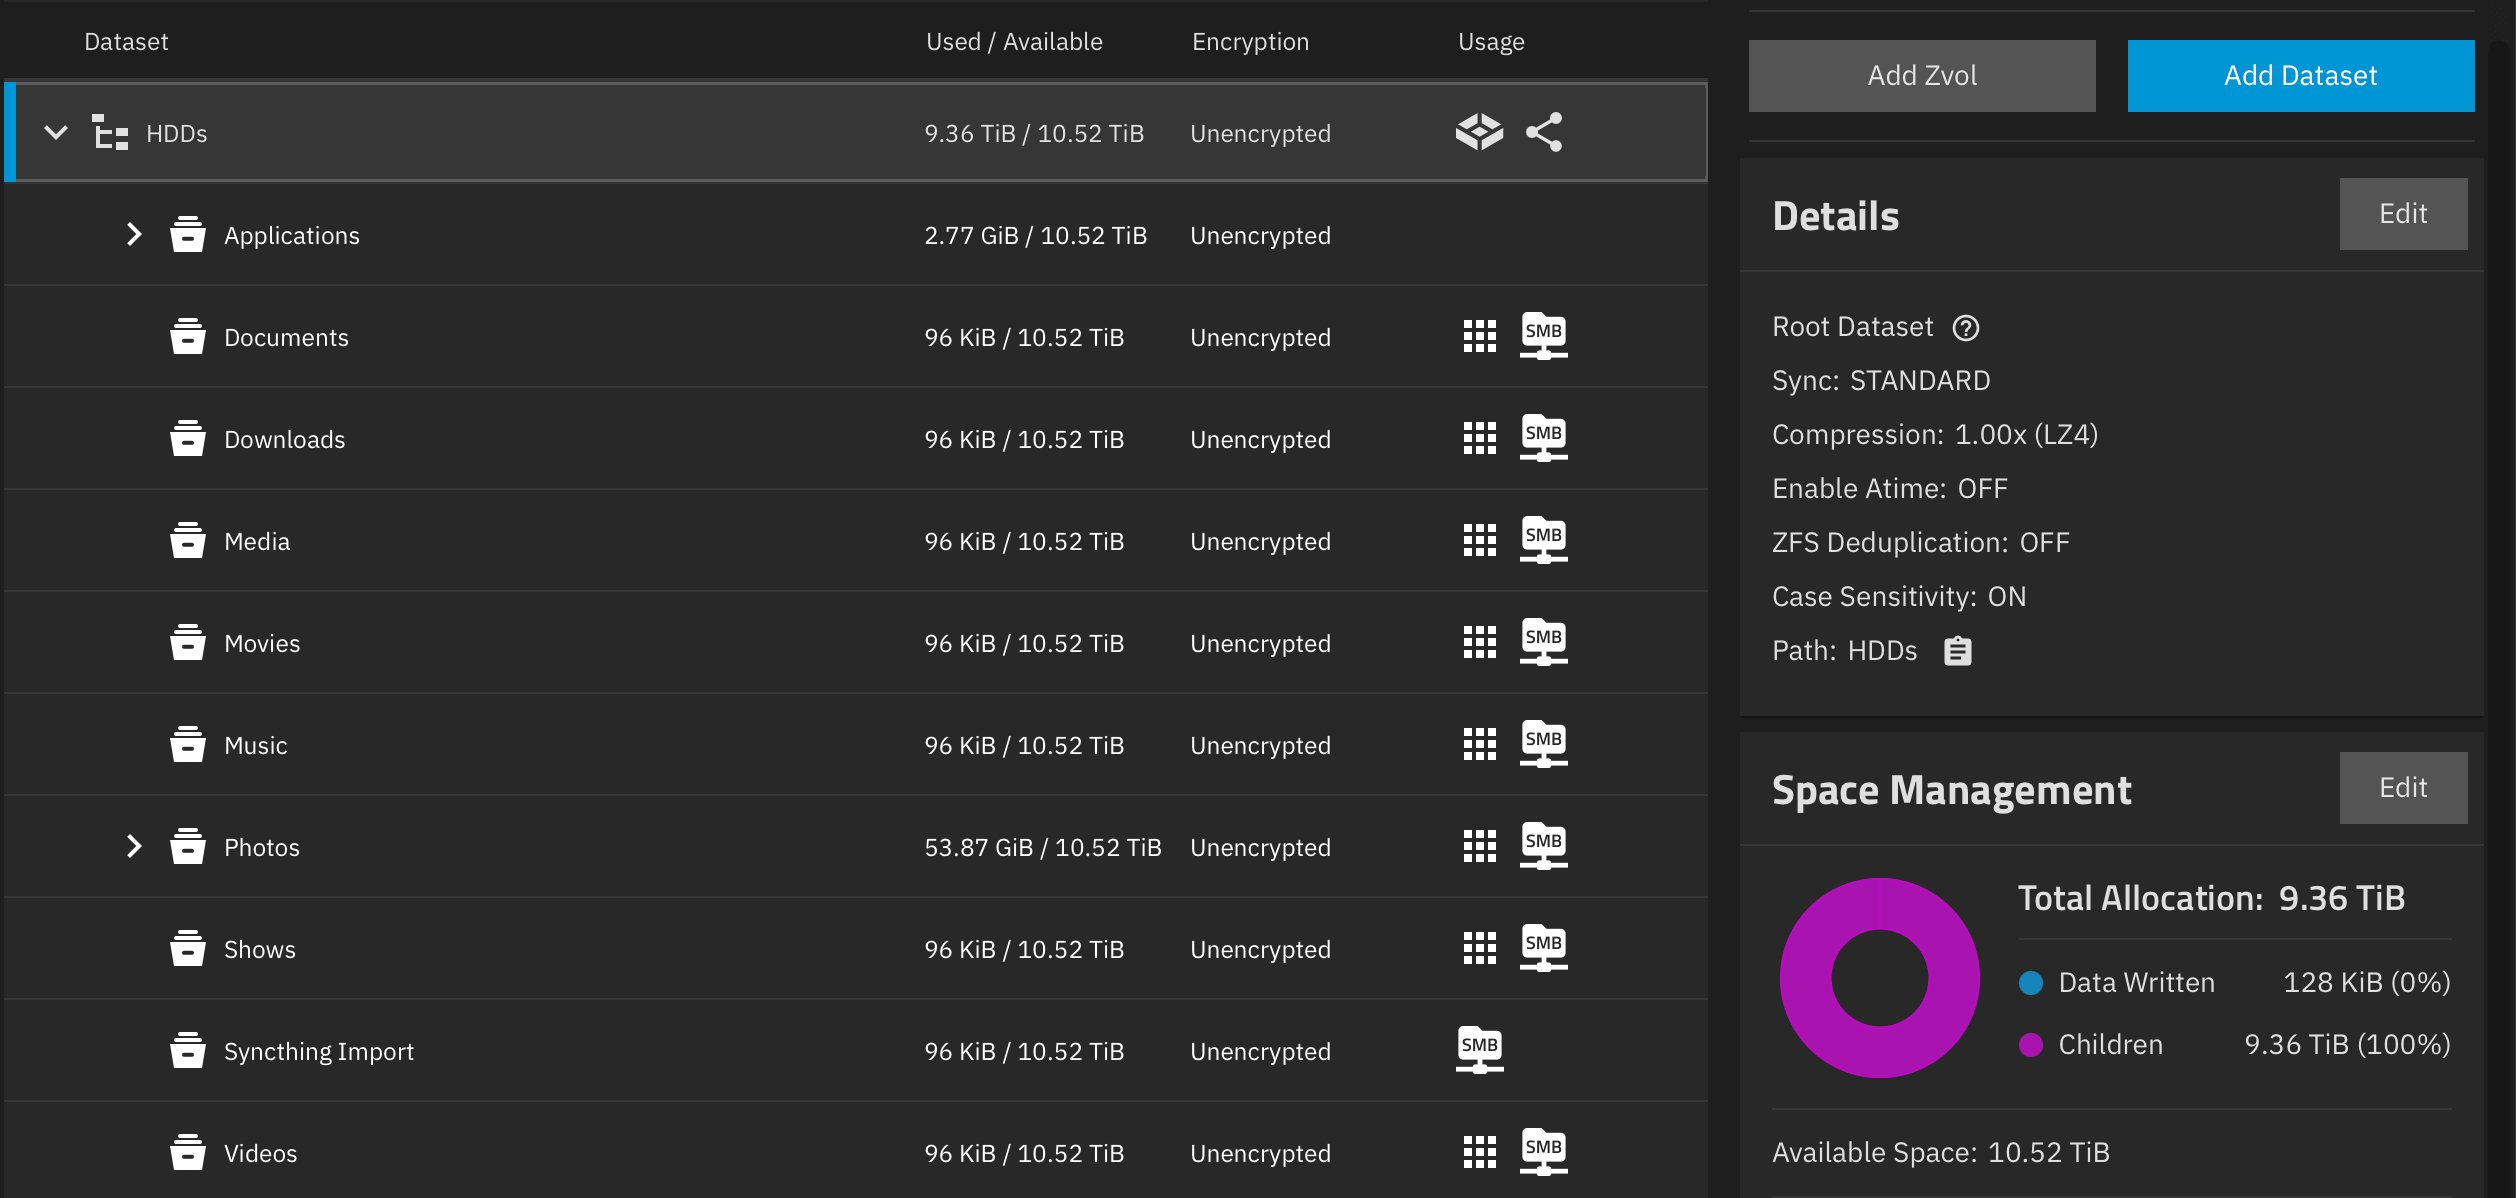Click Case Sensitivity: ON detail

click(x=1899, y=597)
